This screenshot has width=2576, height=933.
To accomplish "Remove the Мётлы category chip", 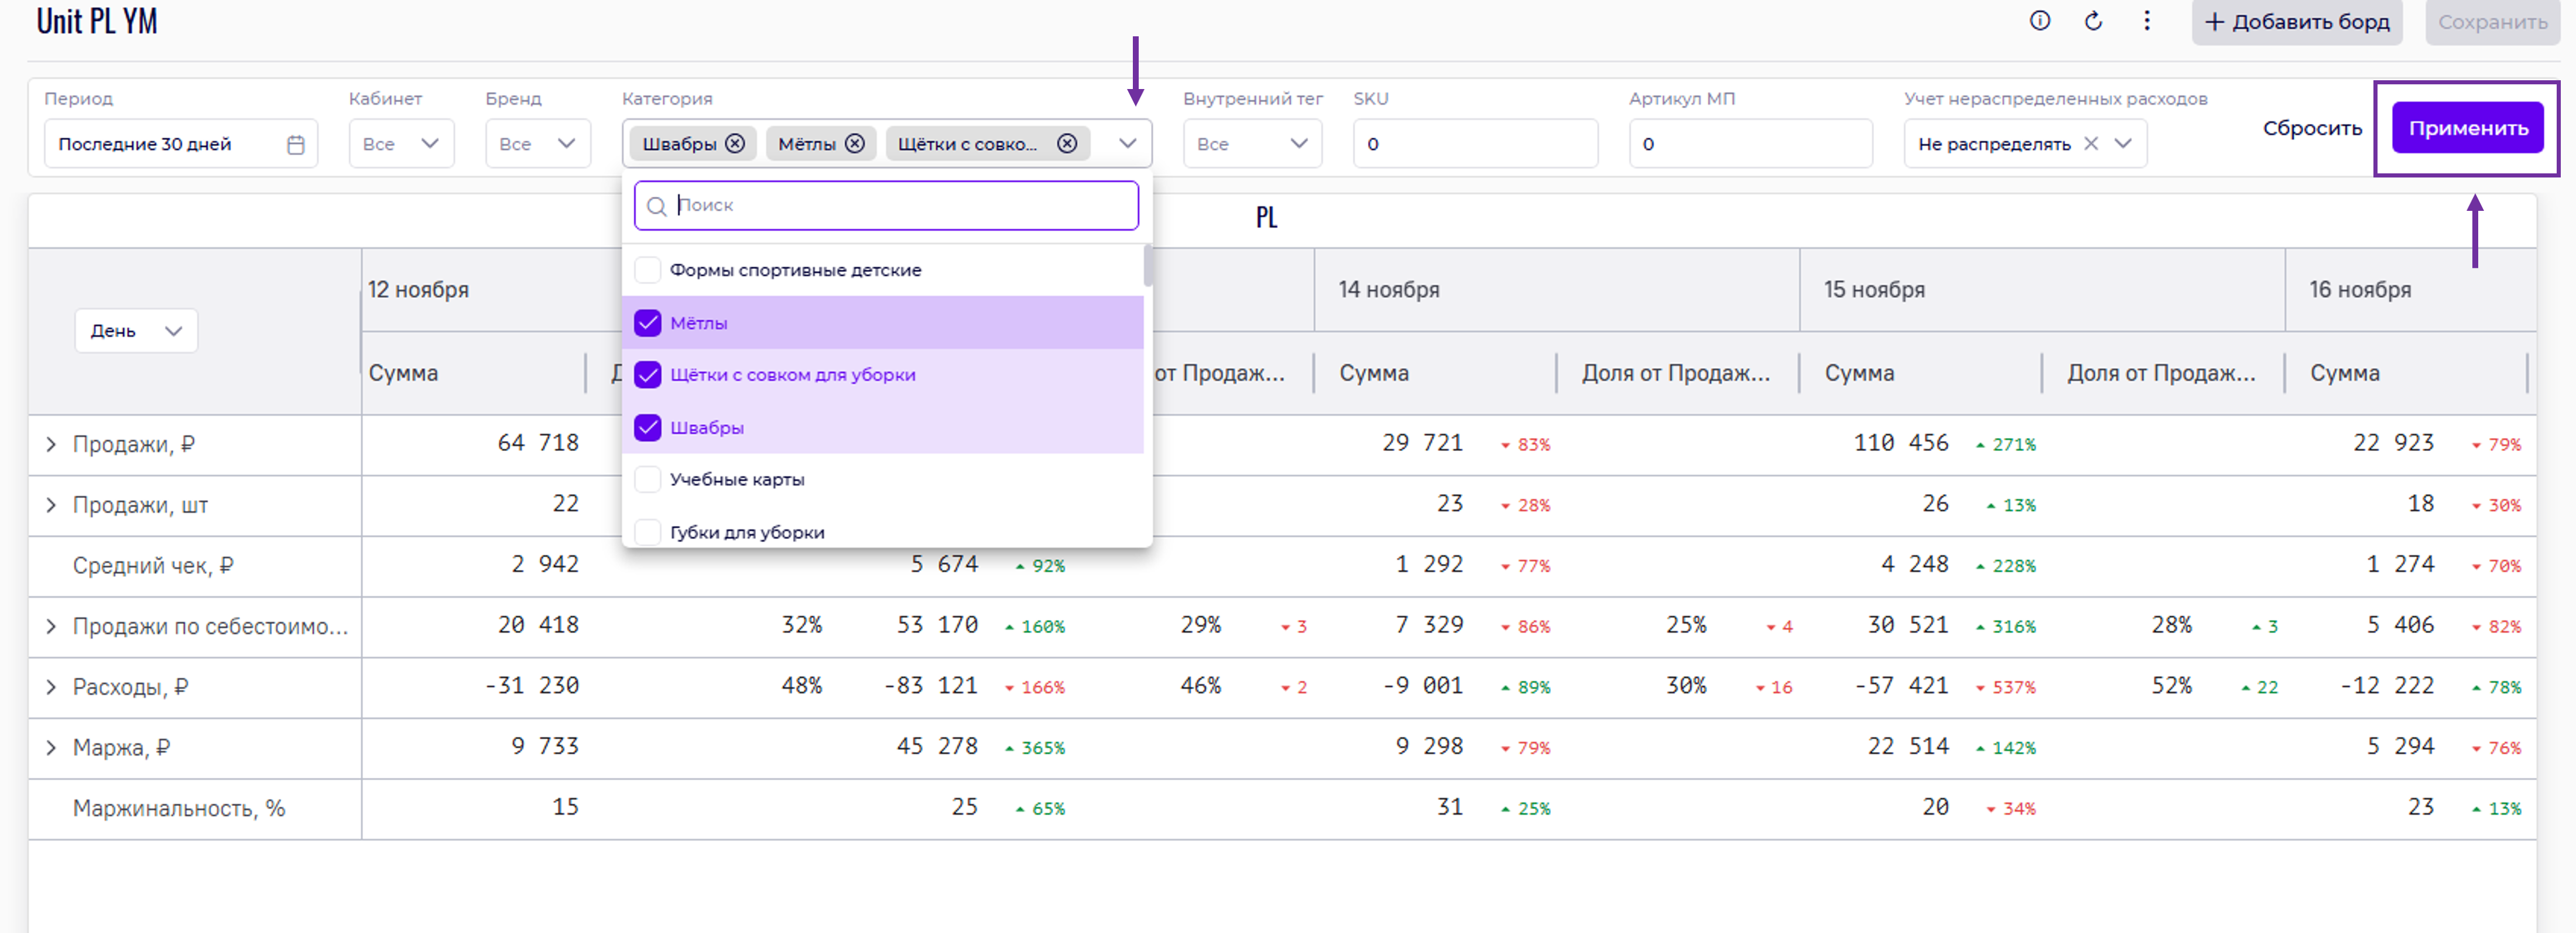I will pyautogui.click(x=855, y=144).
